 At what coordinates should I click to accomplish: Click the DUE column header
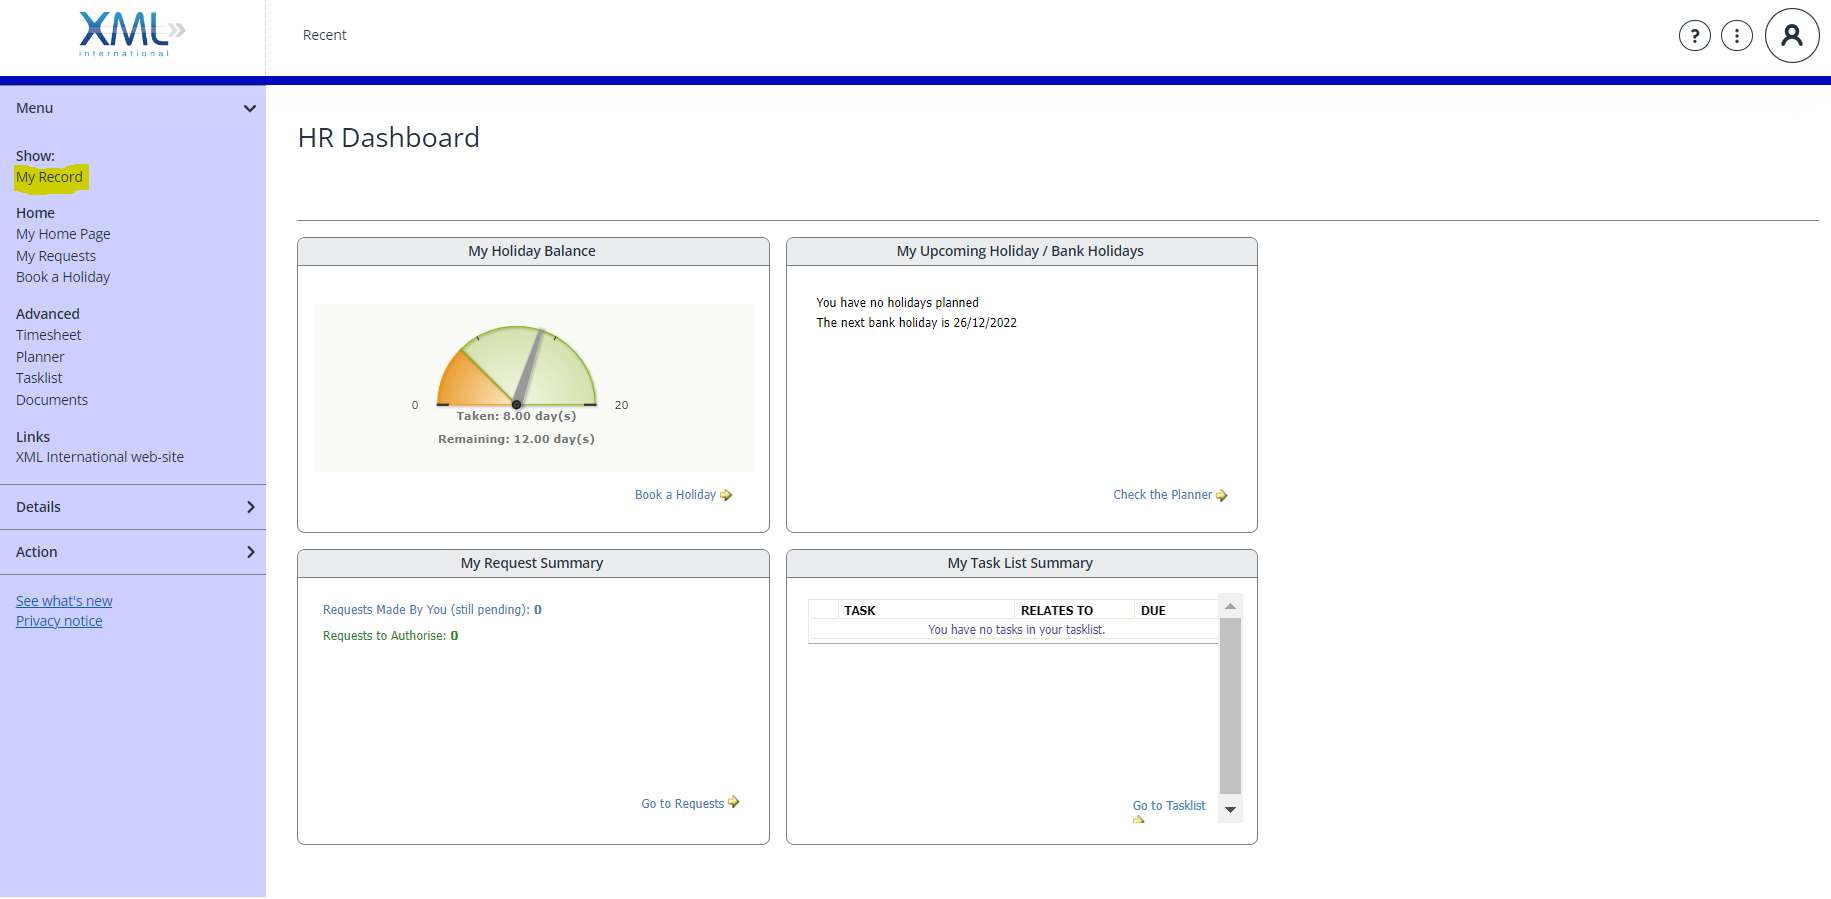click(x=1153, y=611)
